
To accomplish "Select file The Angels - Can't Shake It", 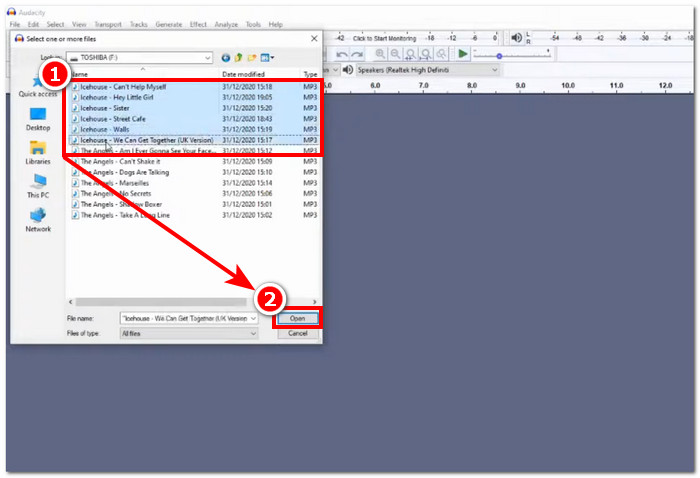I will (194, 162).
